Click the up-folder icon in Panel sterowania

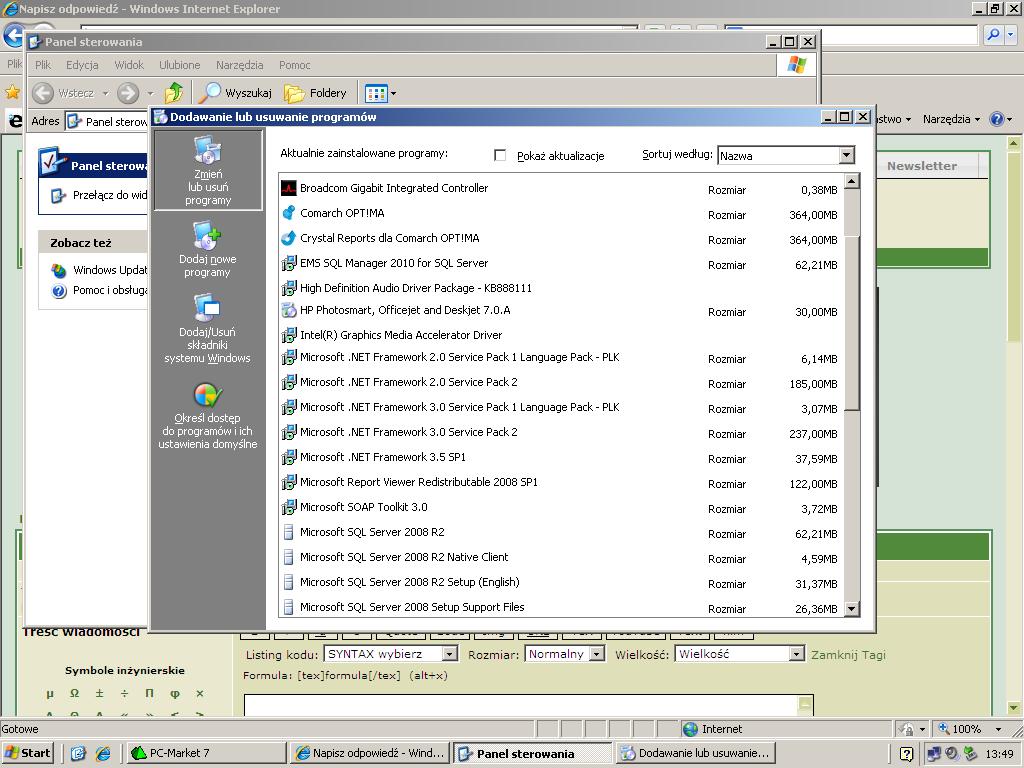coord(174,93)
